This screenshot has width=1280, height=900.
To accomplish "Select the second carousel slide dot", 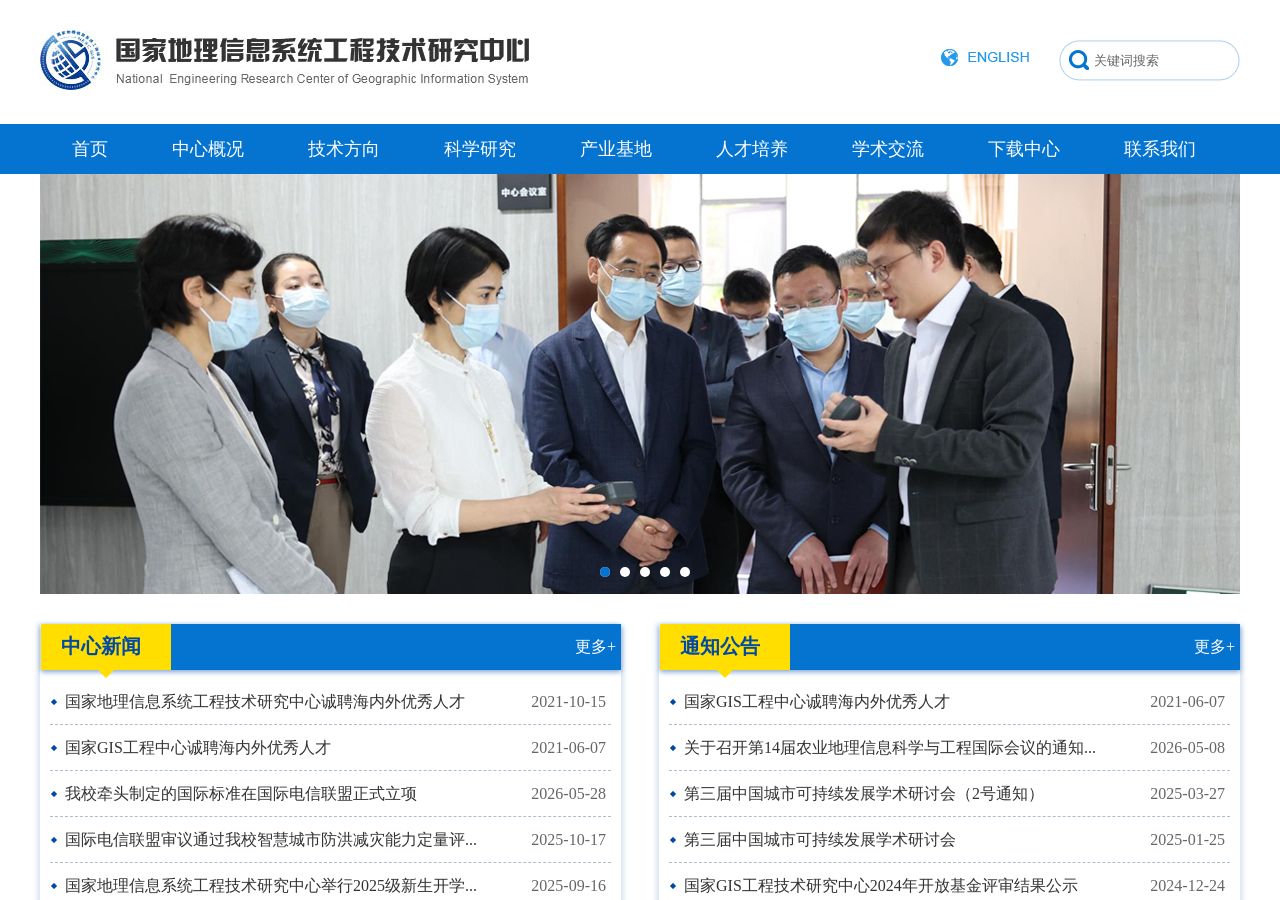I will [x=625, y=572].
